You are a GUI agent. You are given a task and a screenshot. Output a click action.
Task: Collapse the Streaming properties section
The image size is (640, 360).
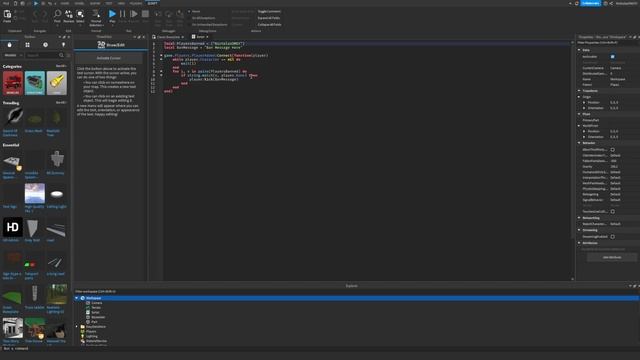pyautogui.click(x=579, y=230)
